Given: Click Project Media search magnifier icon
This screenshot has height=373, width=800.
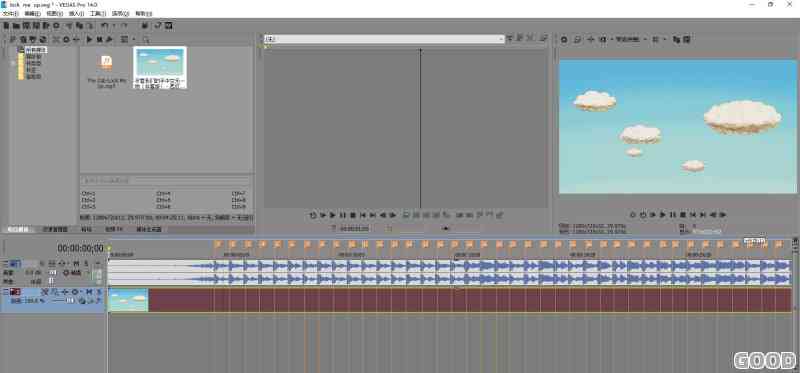Looking at the screenshot, I should 146,39.
